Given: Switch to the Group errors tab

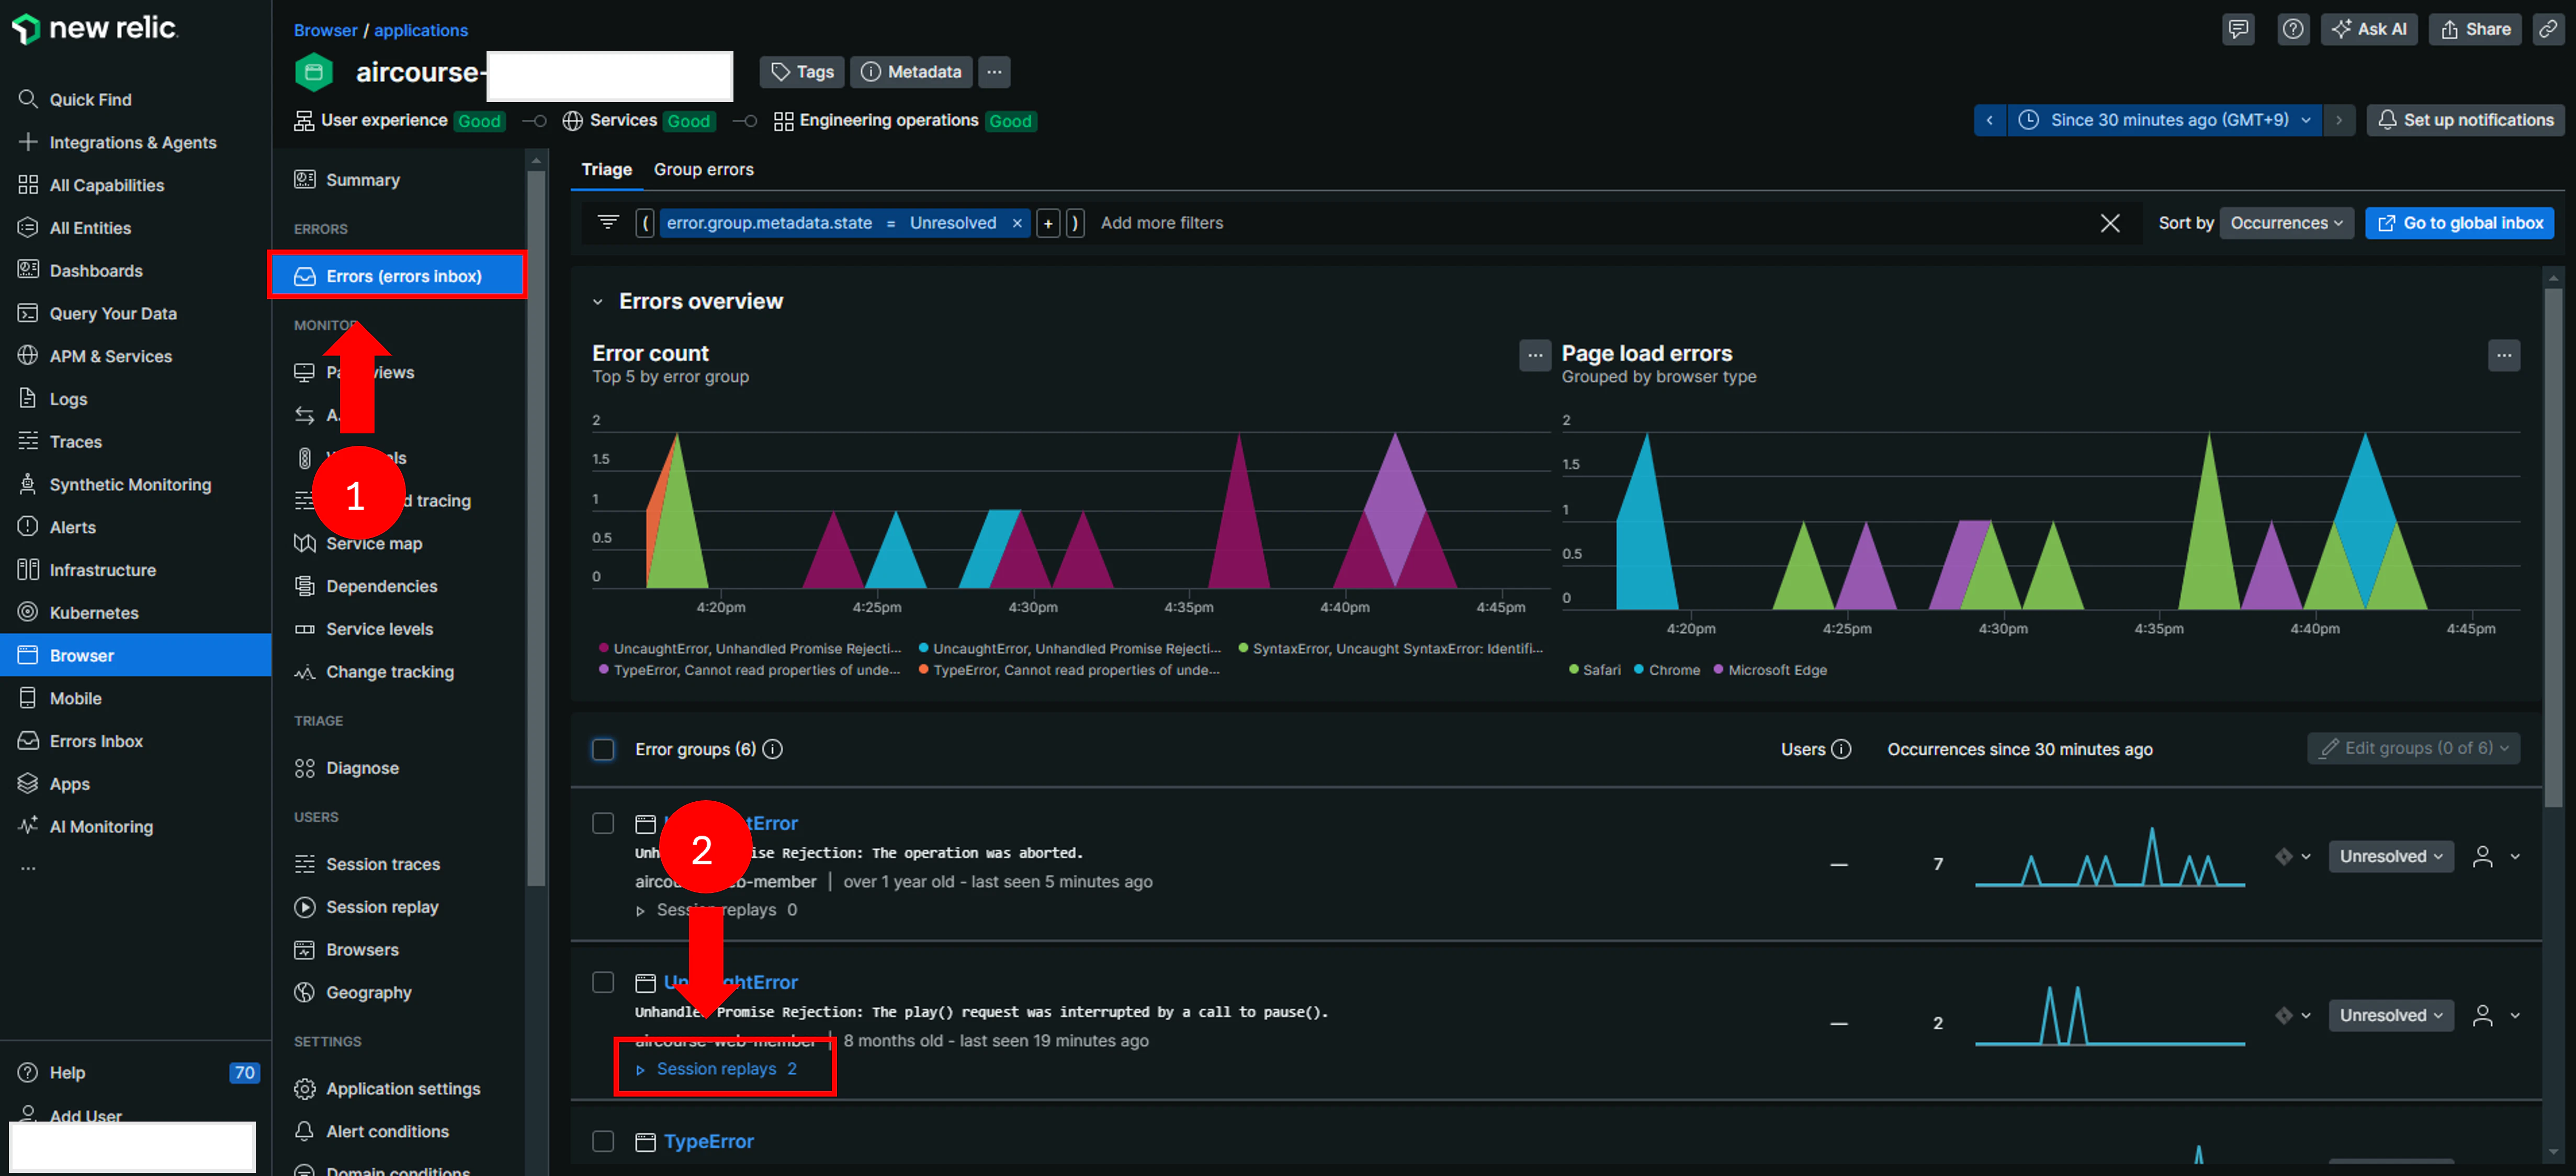Looking at the screenshot, I should (x=704, y=169).
